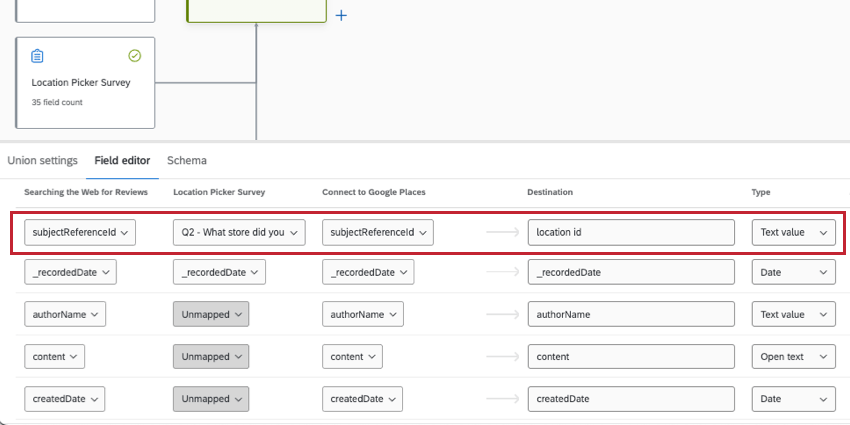Select the Location Picker Survey node card
850x425 pixels.
tap(85, 83)
